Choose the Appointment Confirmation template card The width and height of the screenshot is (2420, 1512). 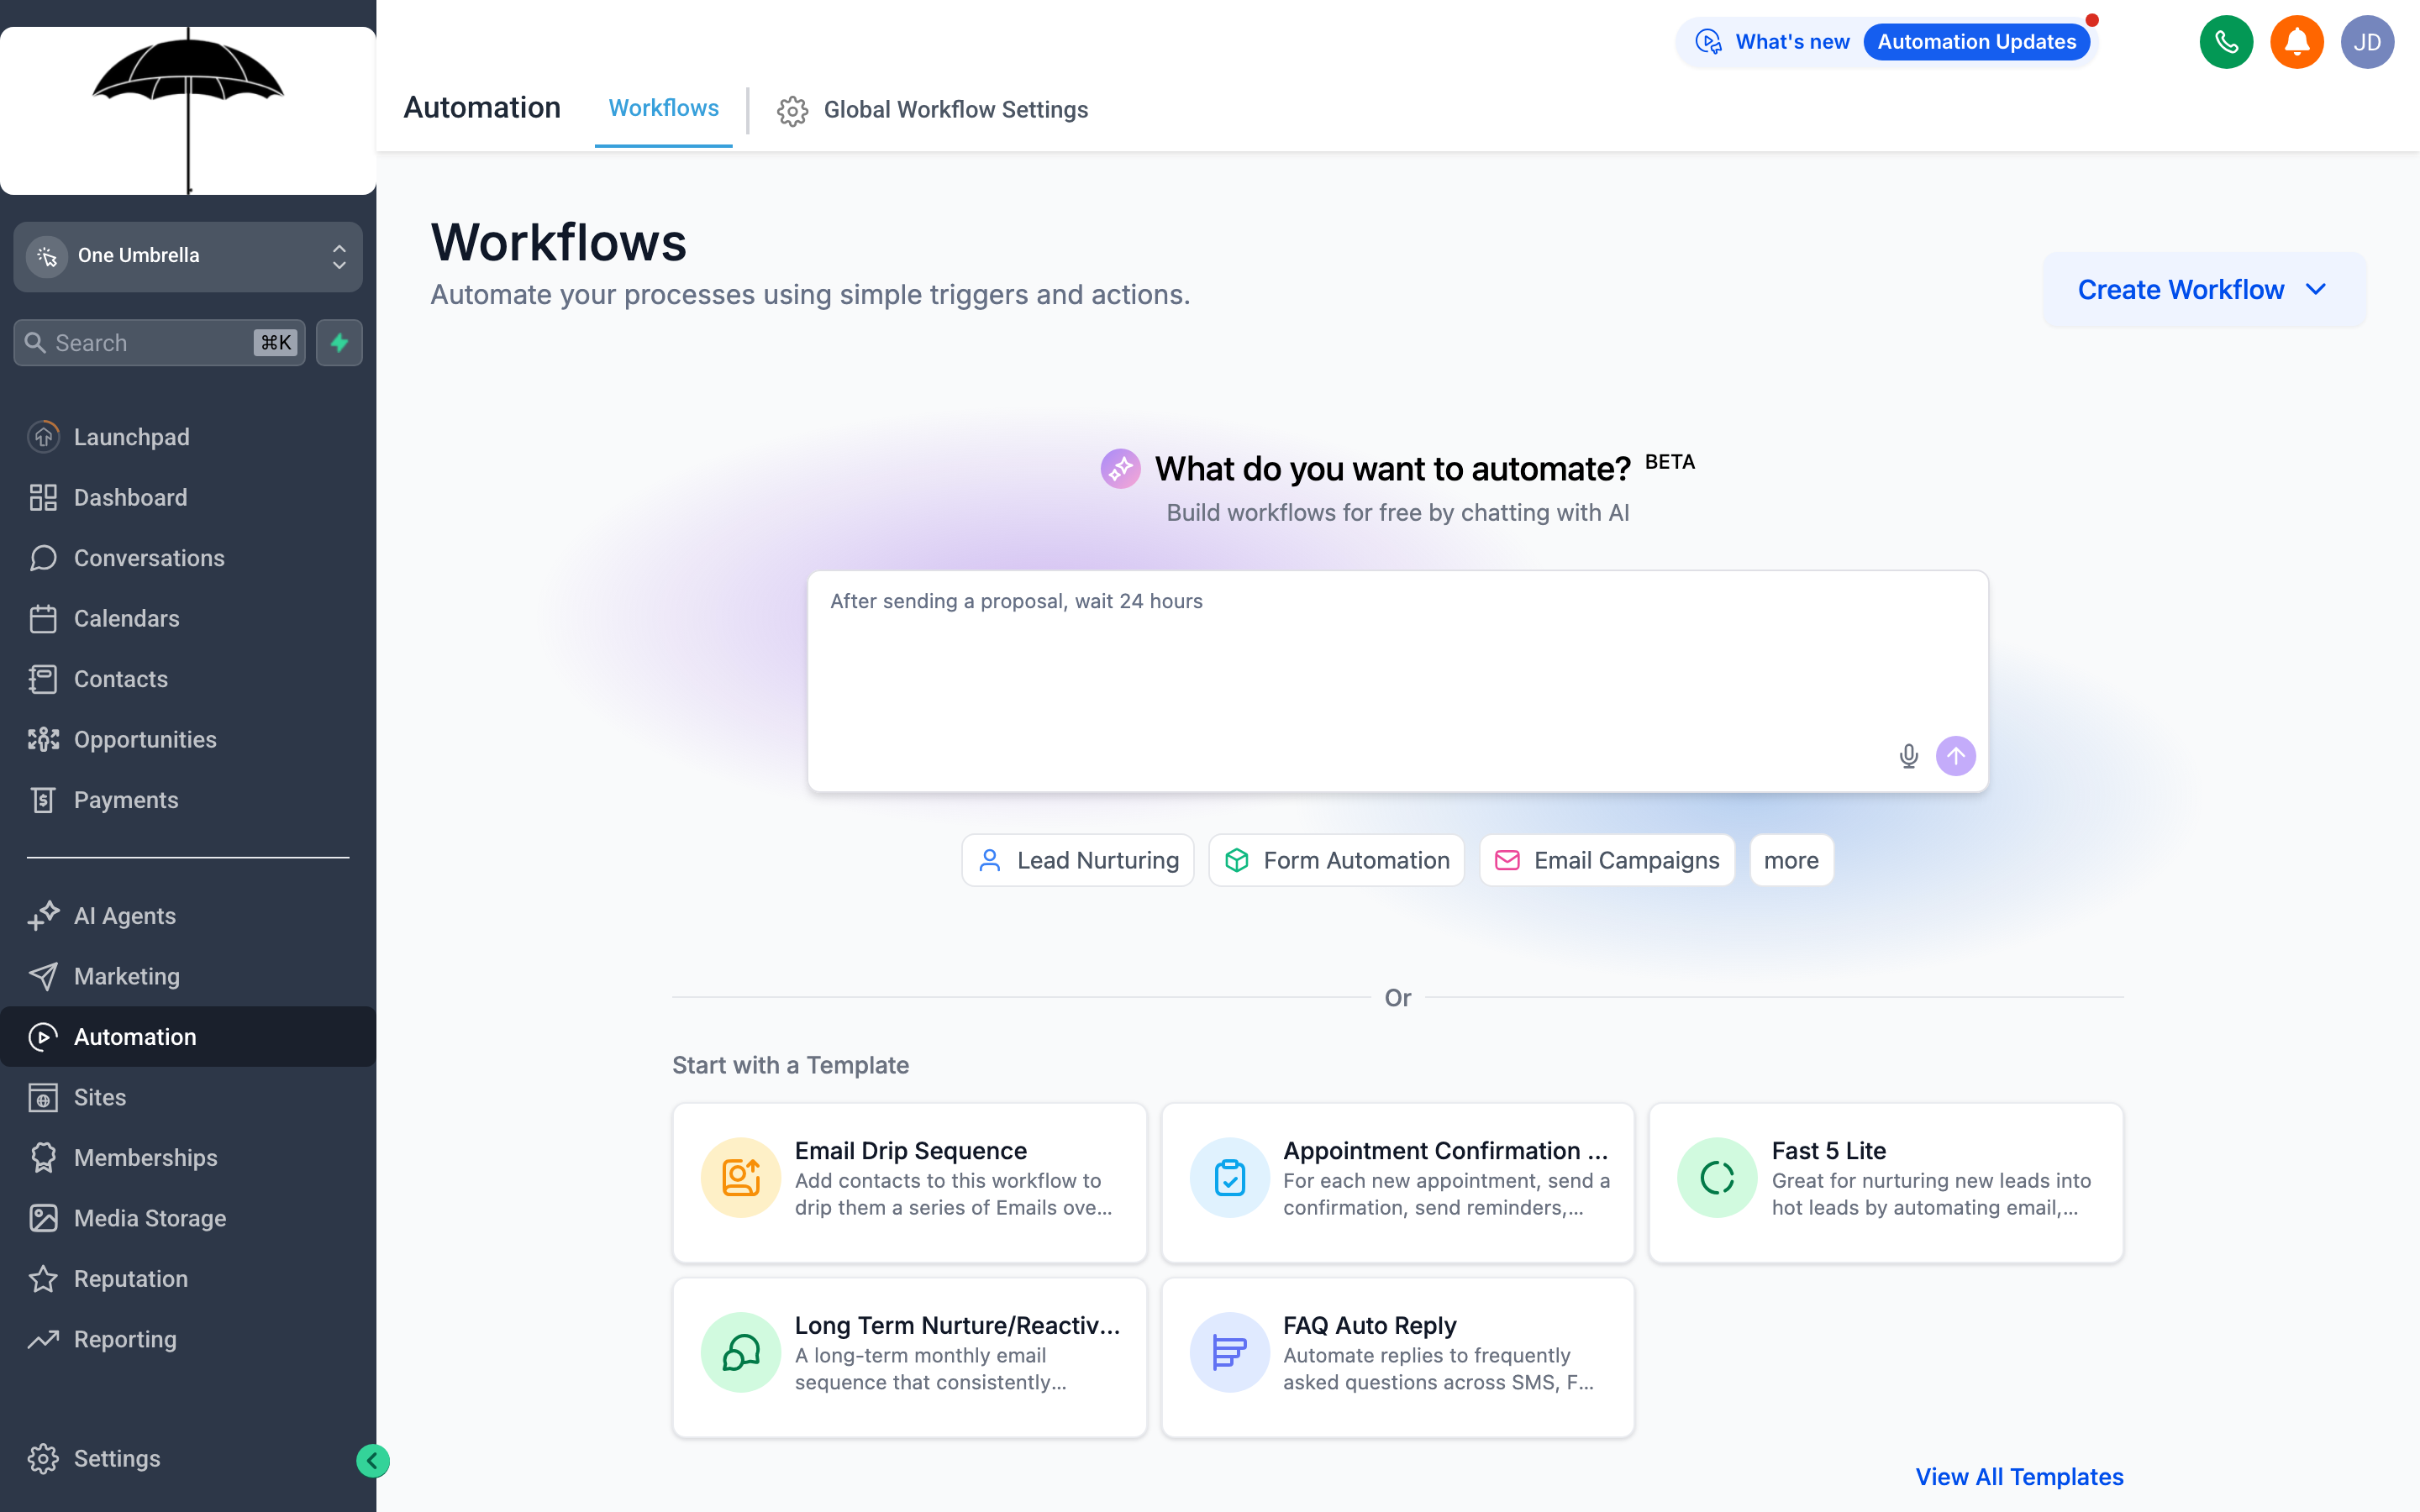pyautogui.click(x=1397, y=1183)
